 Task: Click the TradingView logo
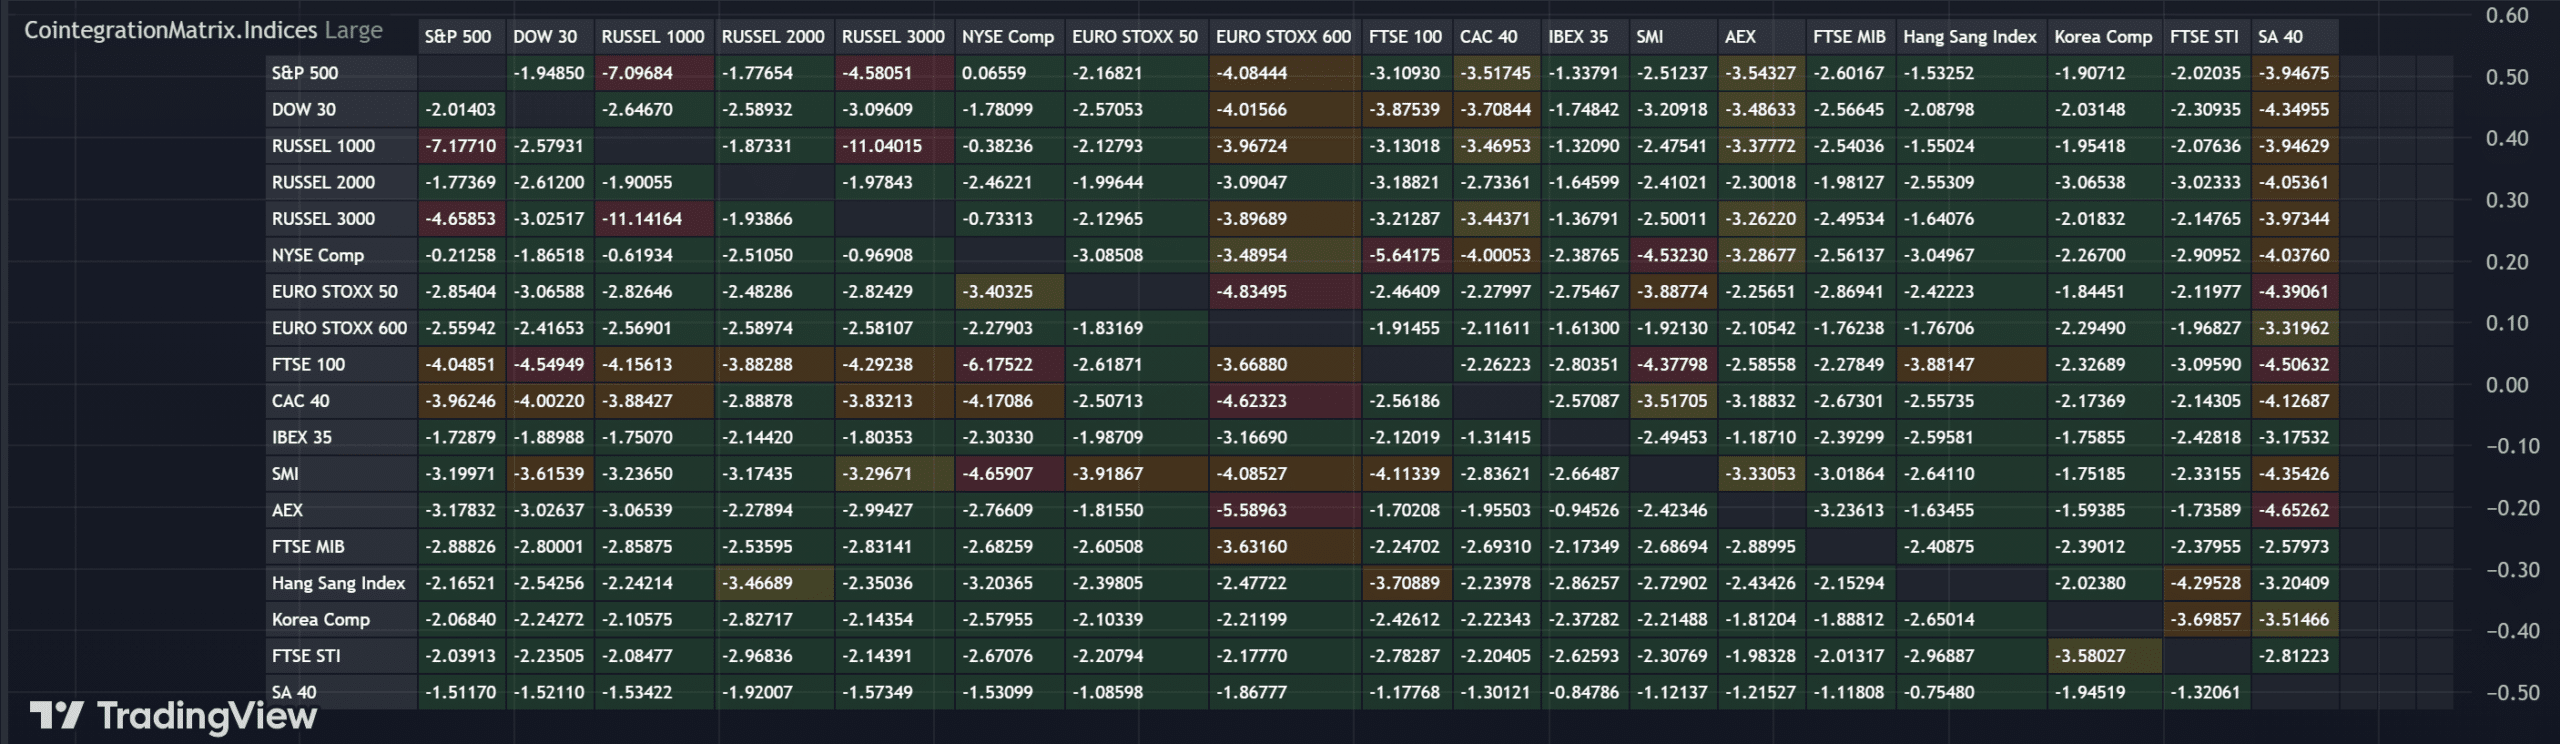[x=173, y=715]
